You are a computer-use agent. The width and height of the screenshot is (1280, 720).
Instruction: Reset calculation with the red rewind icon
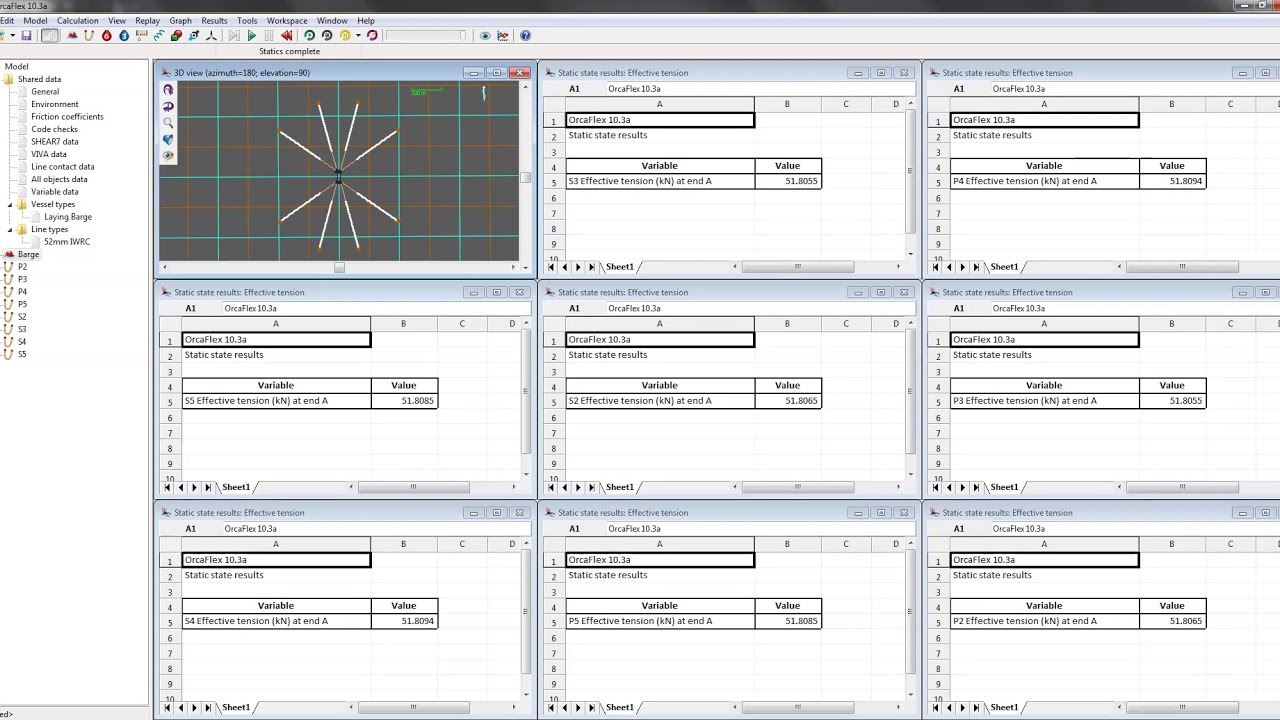click(287, 35)
